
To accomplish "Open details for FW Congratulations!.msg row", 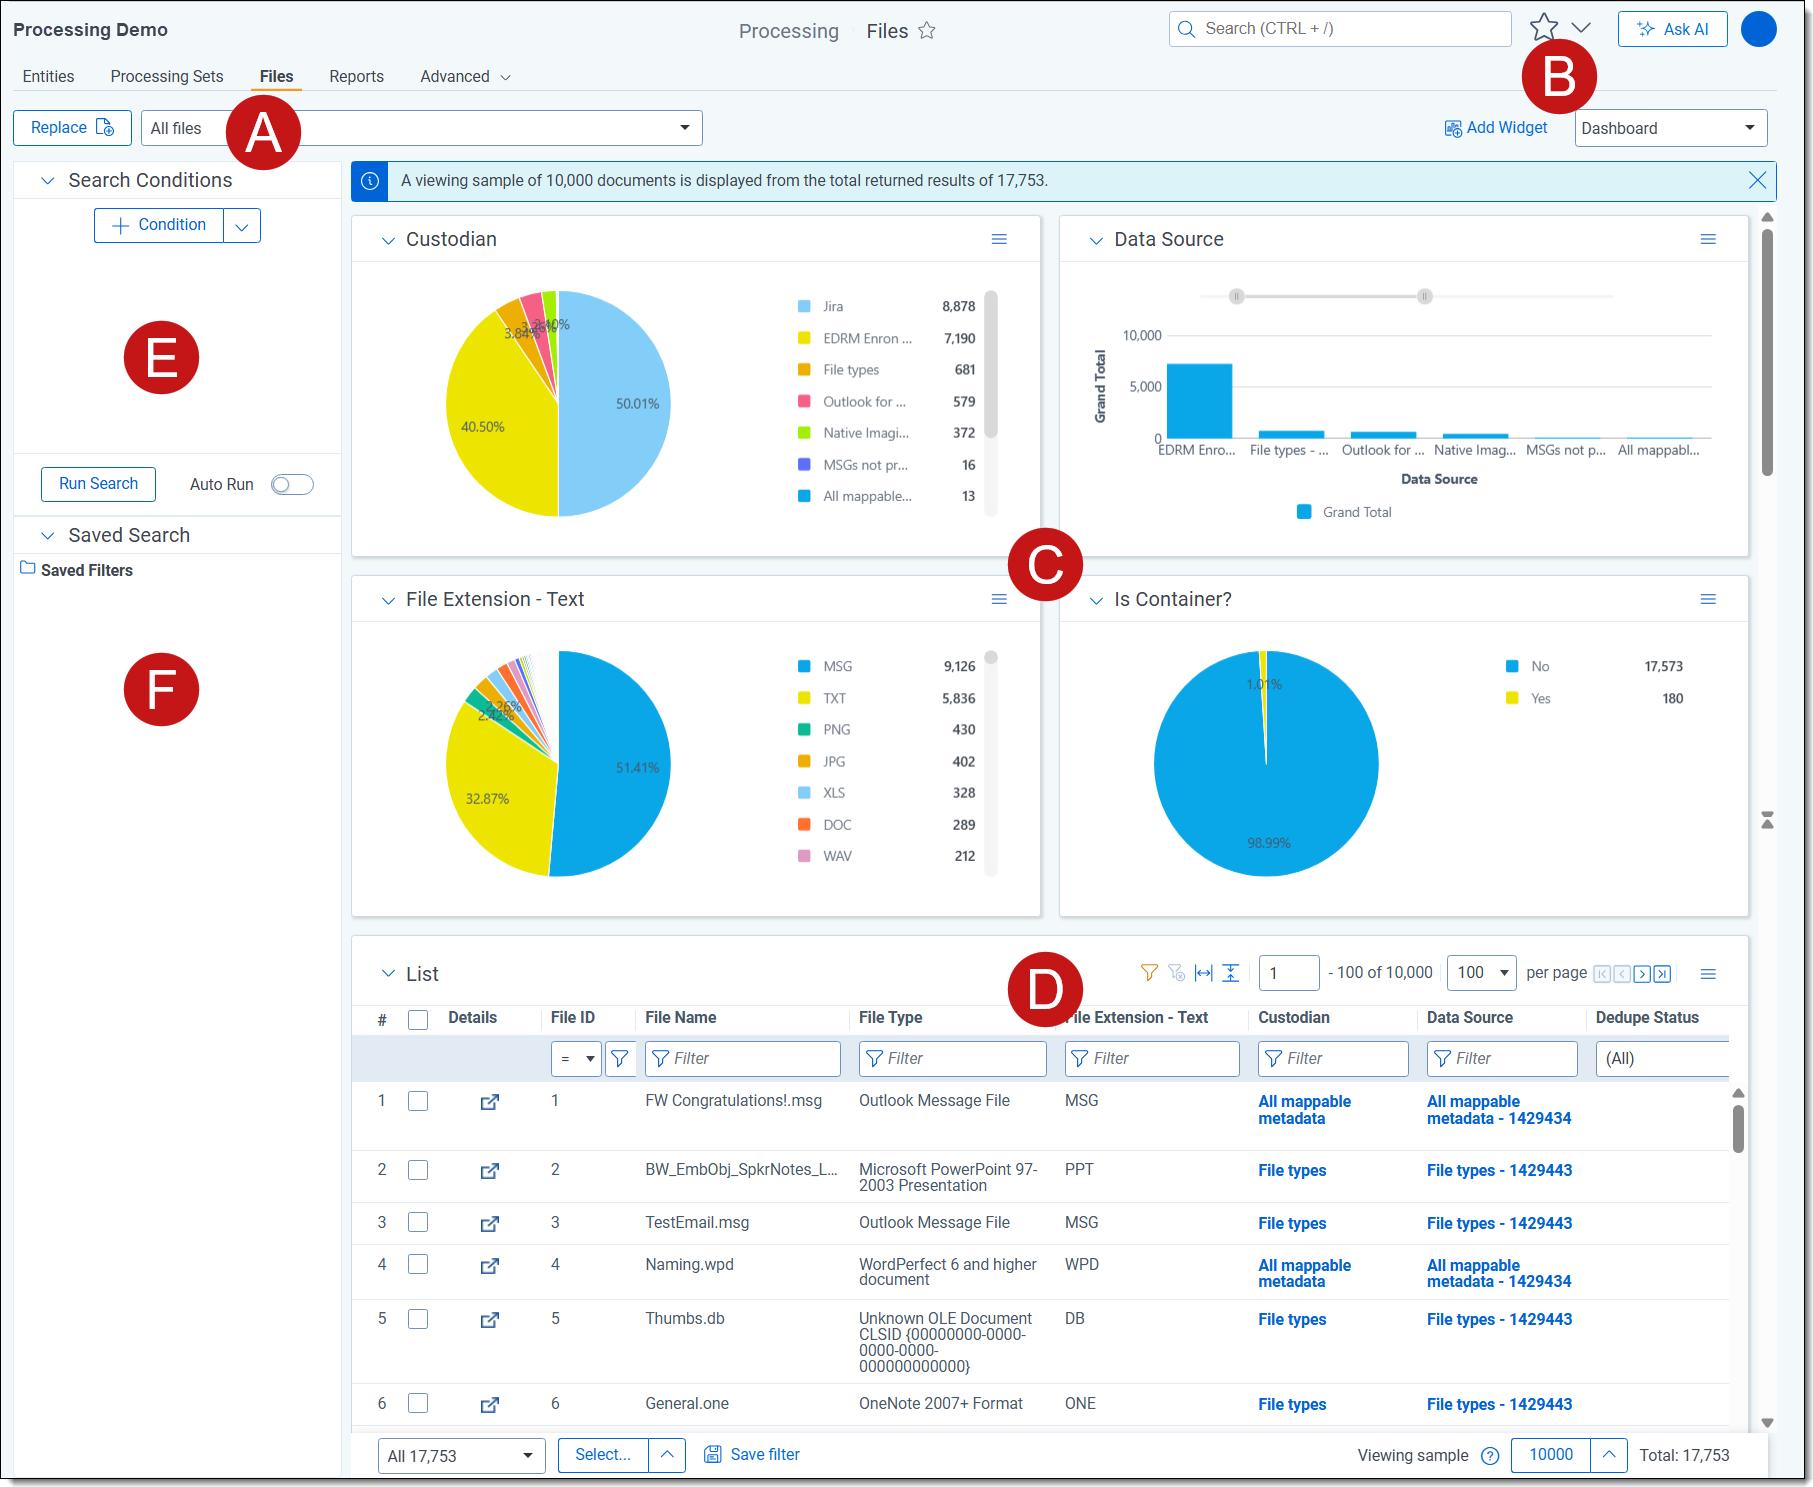I will coord(489,1102).
